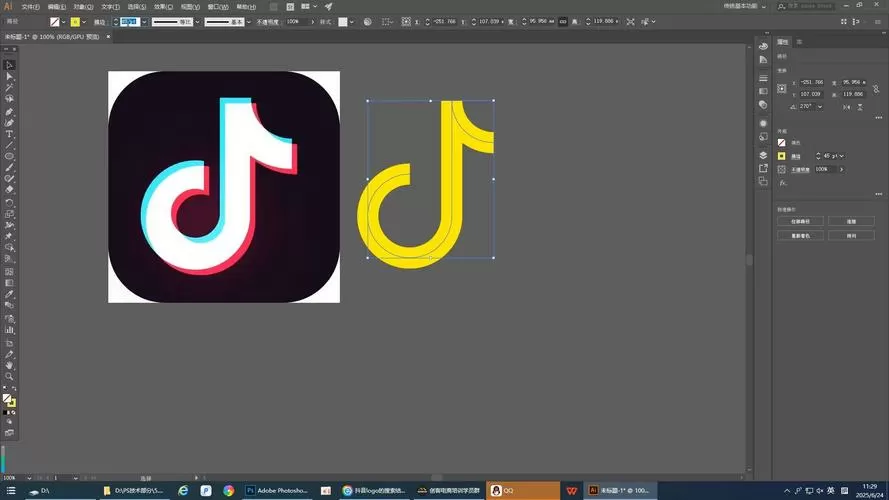Open the rotation angle 270° dropdown
889x500 pixels.
[x=820, y=107]
